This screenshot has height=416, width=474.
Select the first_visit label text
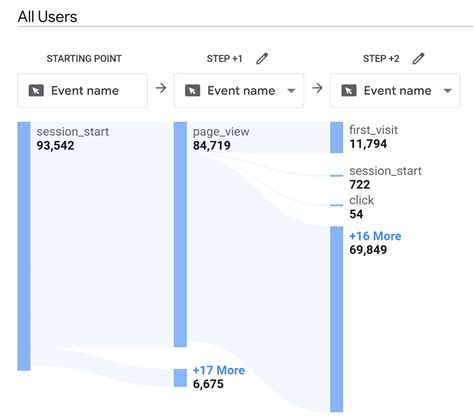point(373,130)
